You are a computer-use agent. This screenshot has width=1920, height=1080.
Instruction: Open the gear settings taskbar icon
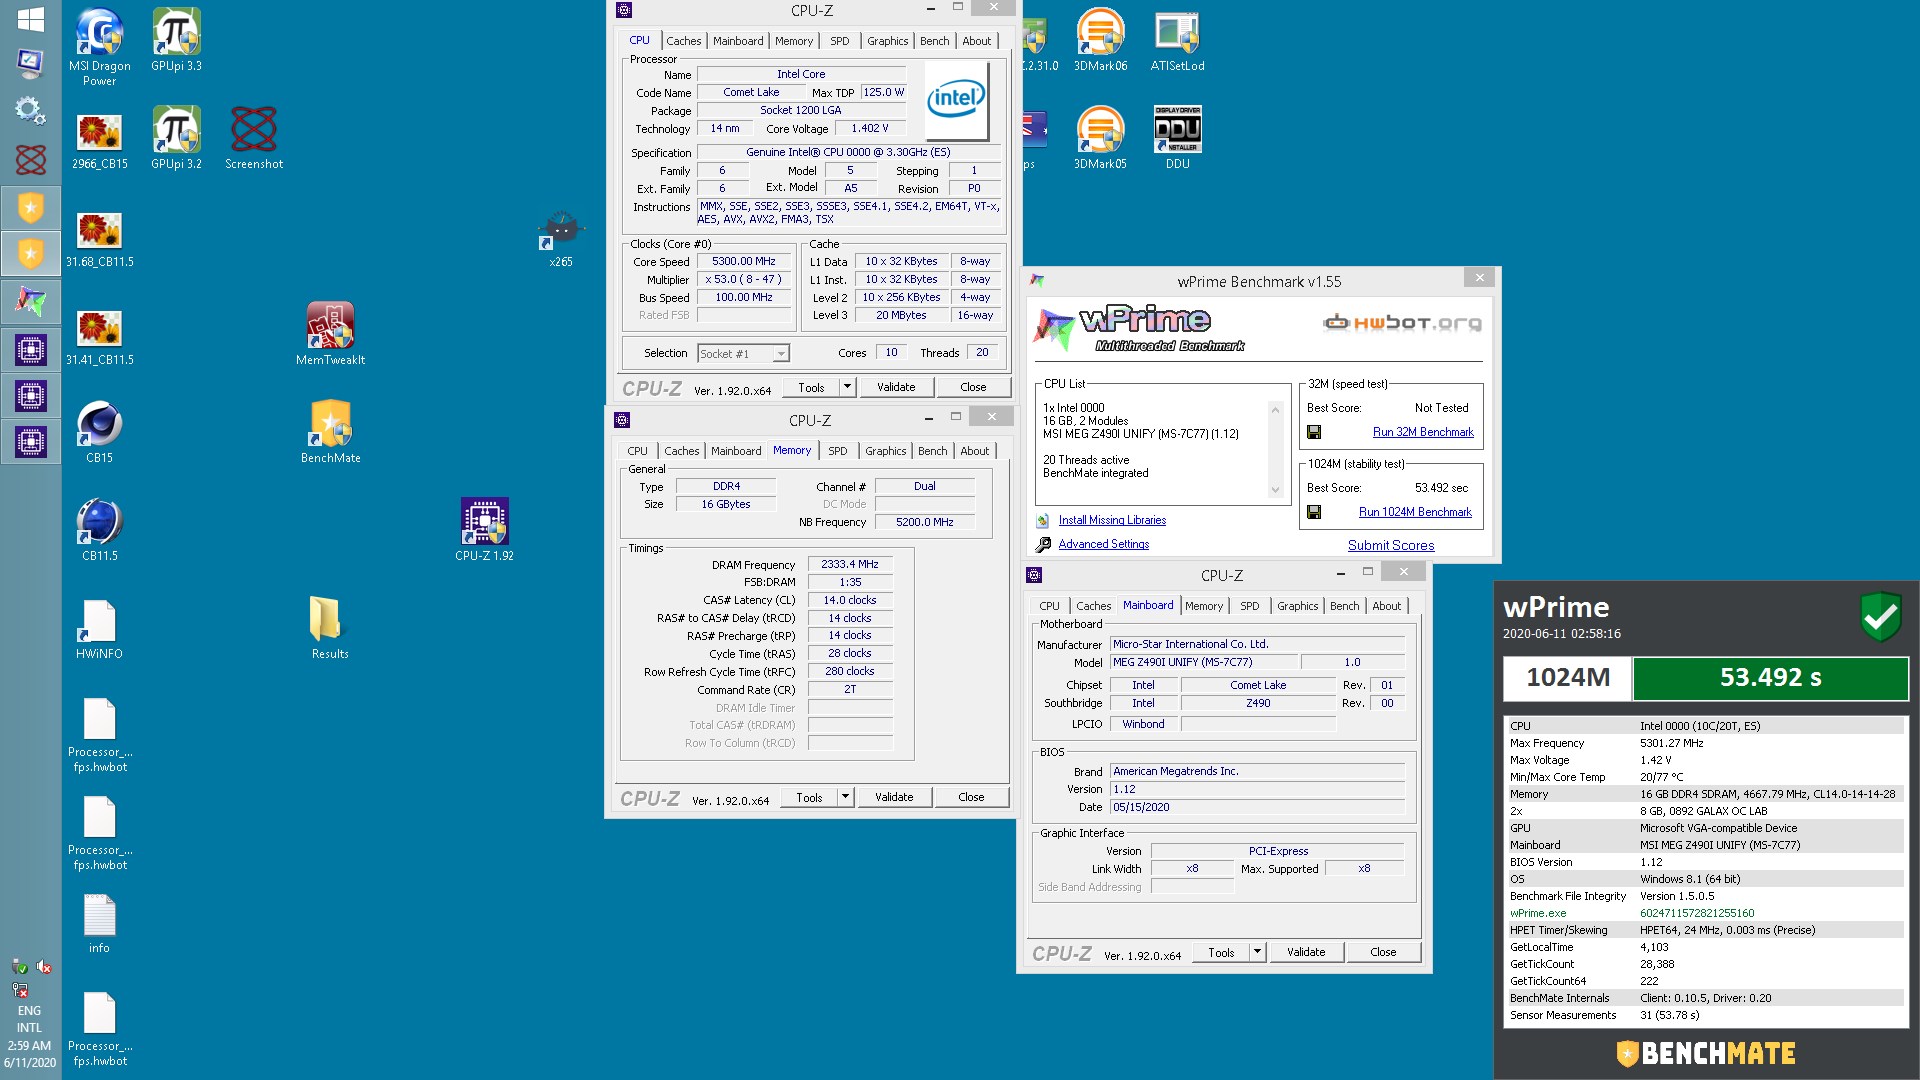(x=30, y=110)
